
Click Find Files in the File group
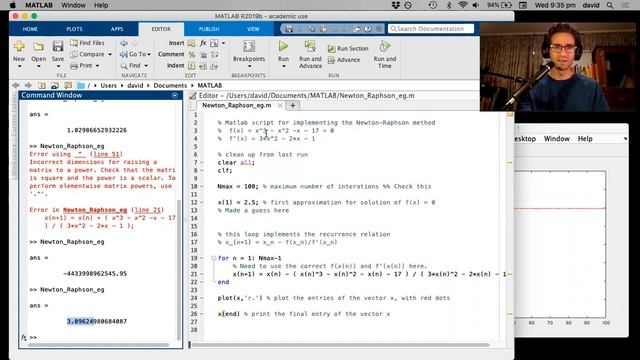pos(87,43)
